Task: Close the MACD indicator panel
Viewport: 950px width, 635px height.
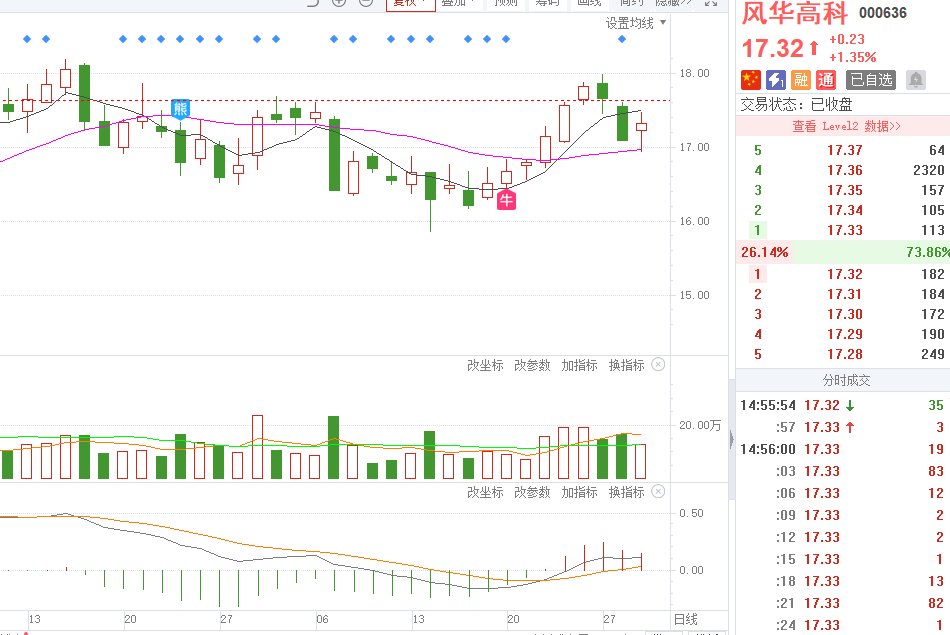Action: (x=658, y=492)
